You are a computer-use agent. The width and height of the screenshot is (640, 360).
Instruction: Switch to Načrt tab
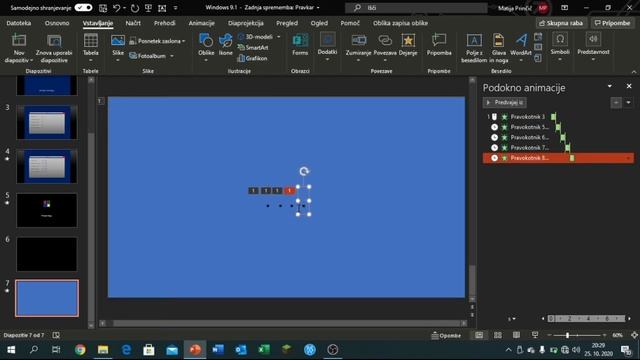tap(133, 23)
